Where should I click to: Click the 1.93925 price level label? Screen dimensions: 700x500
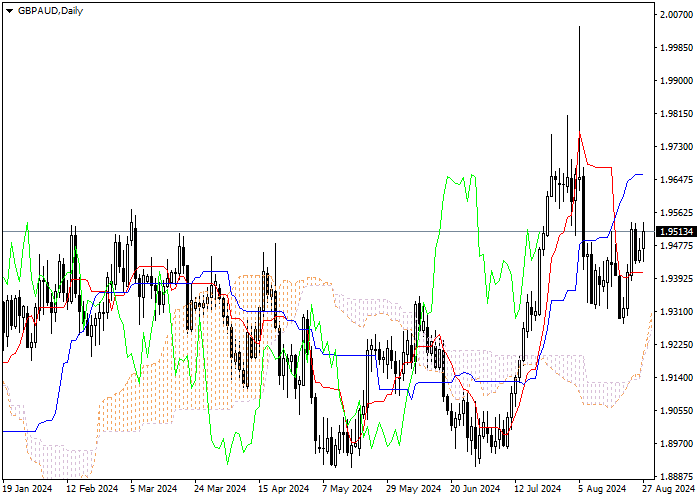tap(677, 279)
